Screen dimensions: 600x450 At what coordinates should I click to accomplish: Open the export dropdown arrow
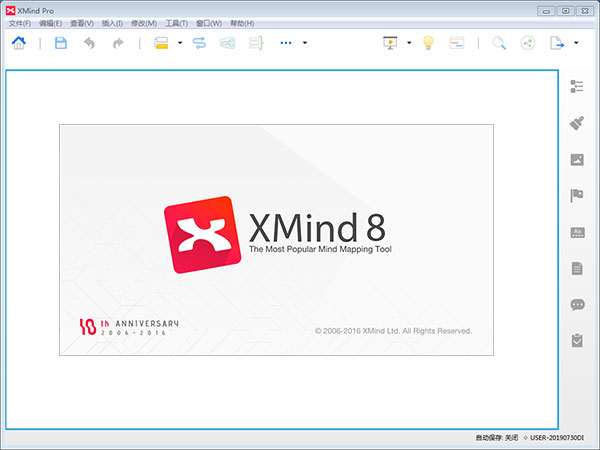click(576, 43)
